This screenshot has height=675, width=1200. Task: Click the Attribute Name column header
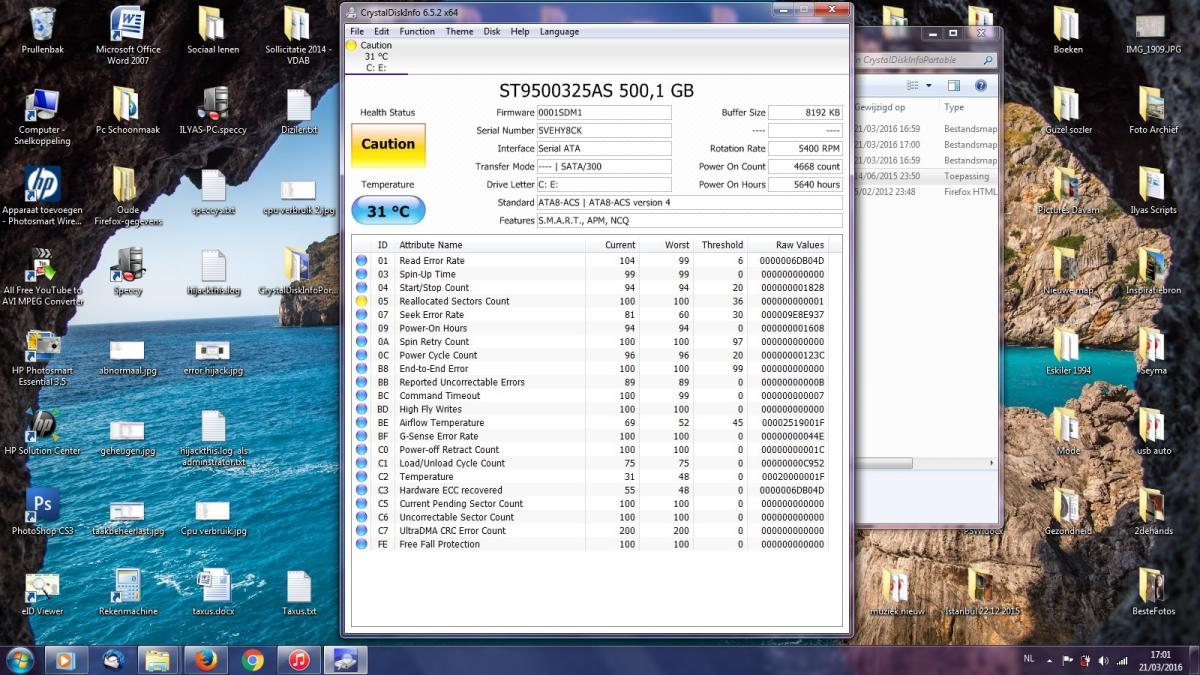(x=431, y=245)
